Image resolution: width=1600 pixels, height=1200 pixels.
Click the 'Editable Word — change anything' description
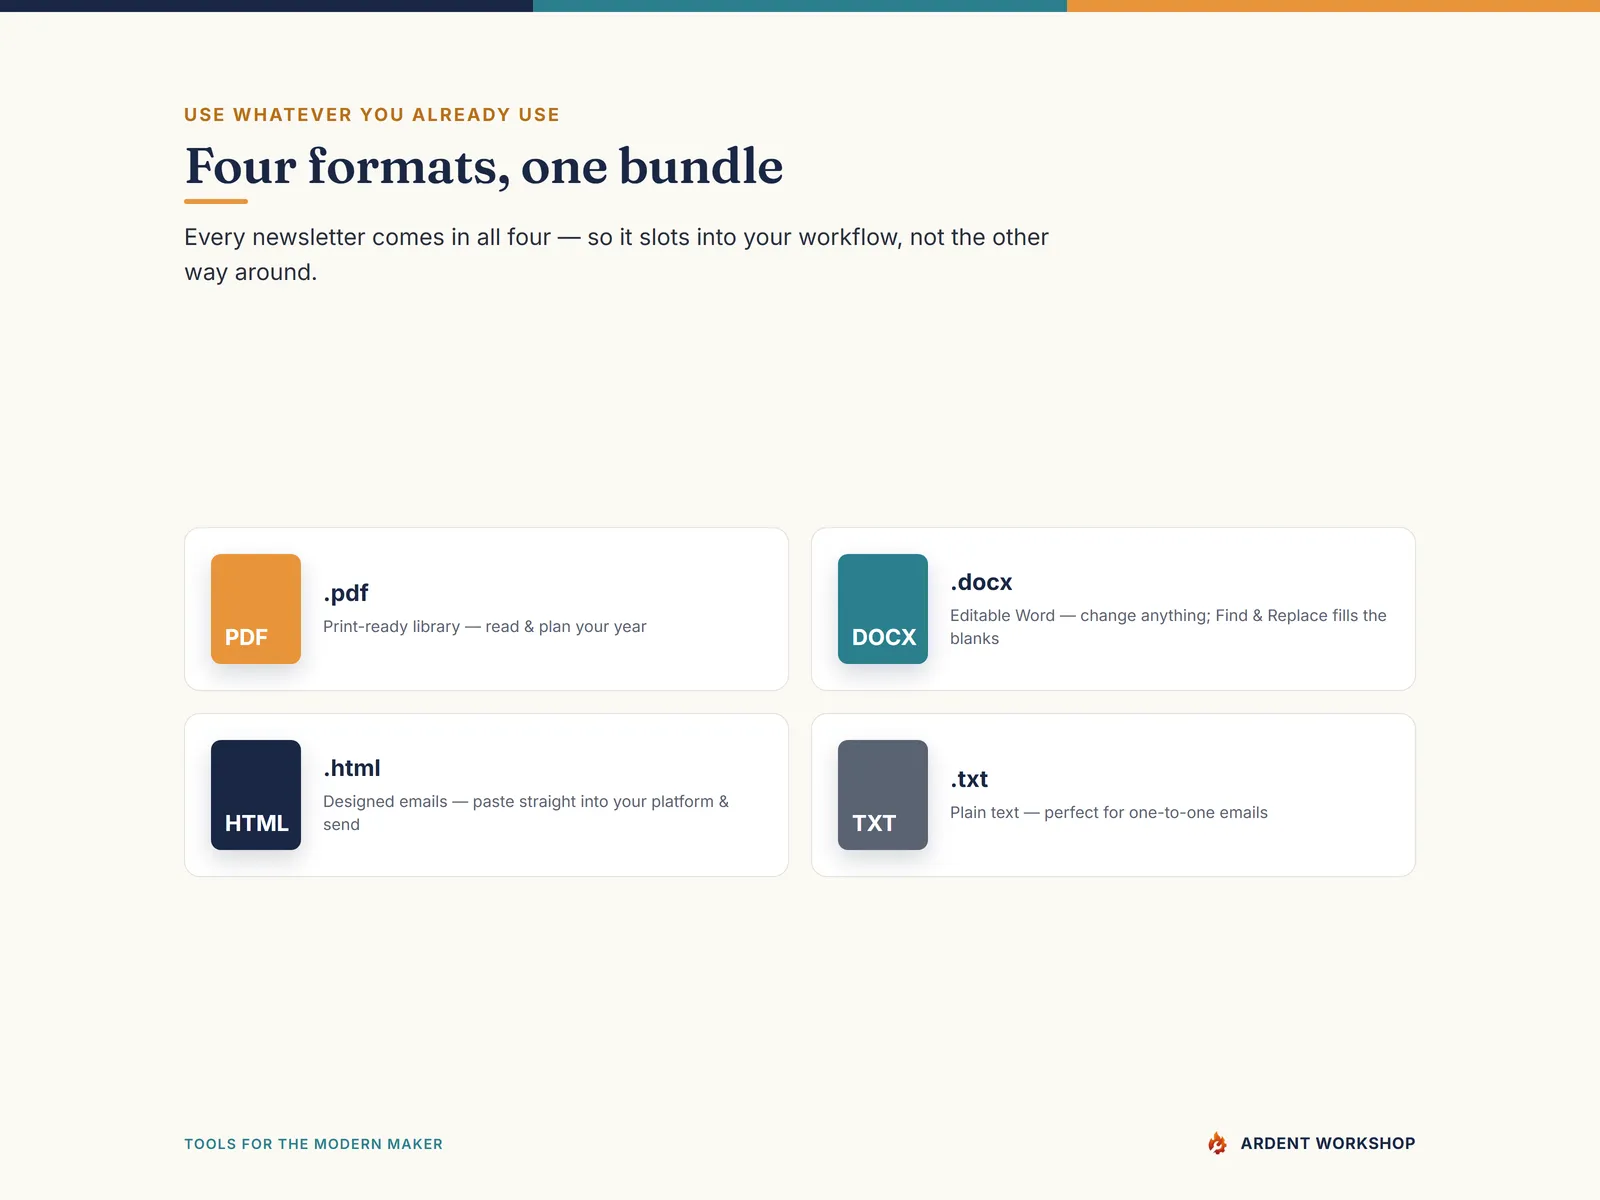click(x=1168, y=627)
